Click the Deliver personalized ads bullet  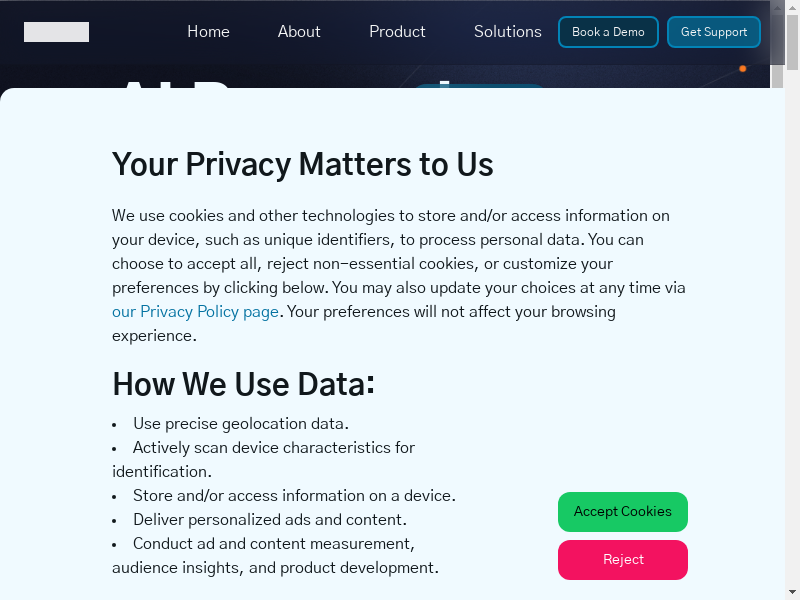pyautogui.click(x=269, y=520)
